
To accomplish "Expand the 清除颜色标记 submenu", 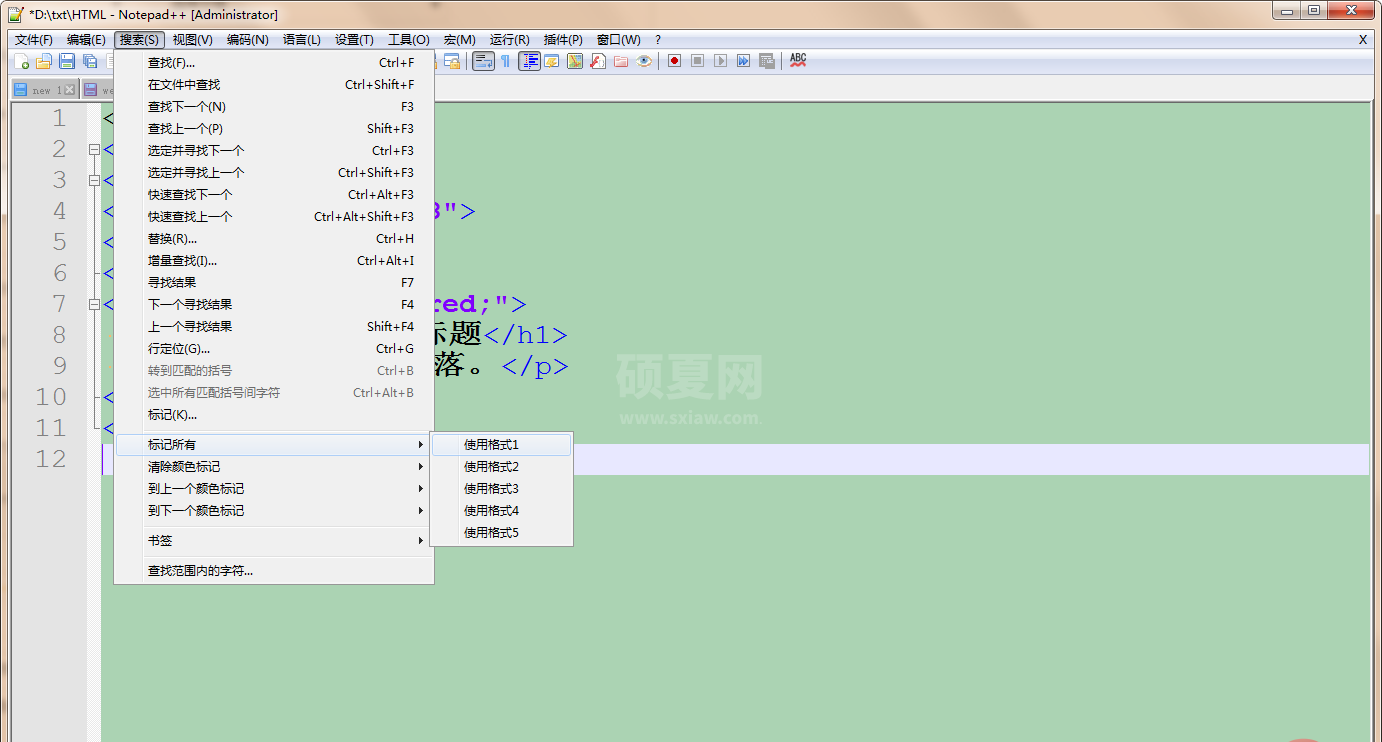I will point(273,467).
